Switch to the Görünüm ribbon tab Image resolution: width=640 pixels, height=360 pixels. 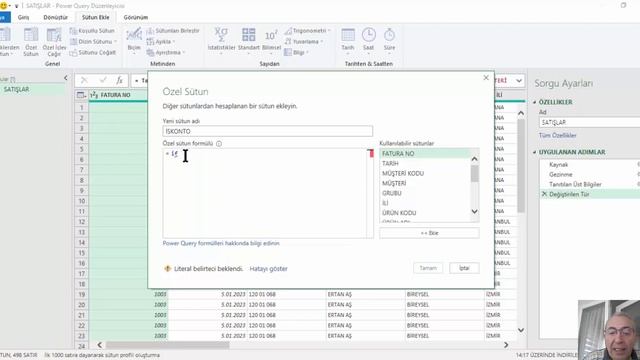pyautogui.click(x=136, y=18)
